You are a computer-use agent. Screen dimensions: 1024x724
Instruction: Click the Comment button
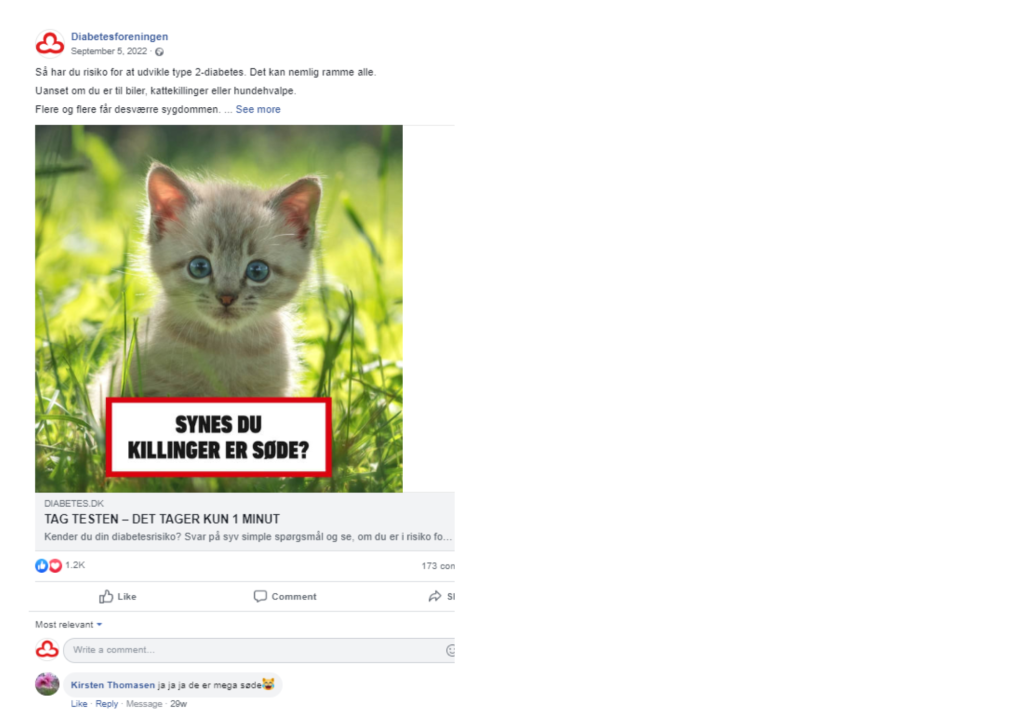coord(285,596)
